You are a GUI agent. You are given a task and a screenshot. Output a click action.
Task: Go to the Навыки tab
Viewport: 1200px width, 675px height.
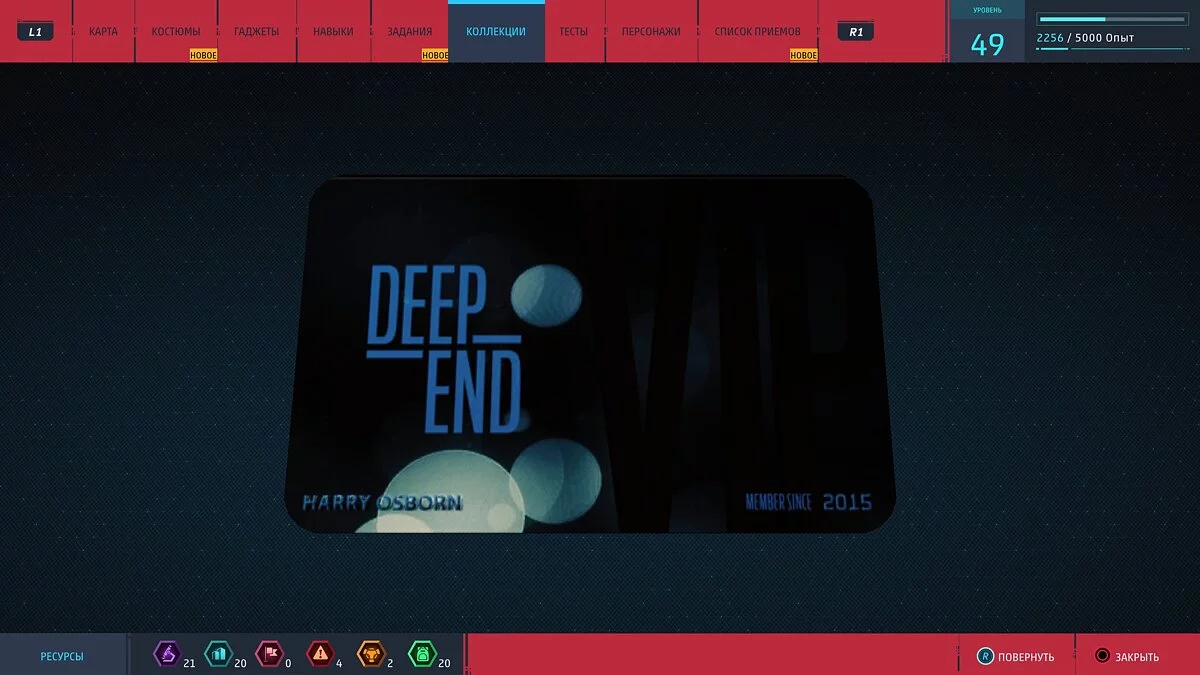tap(333, 31)
